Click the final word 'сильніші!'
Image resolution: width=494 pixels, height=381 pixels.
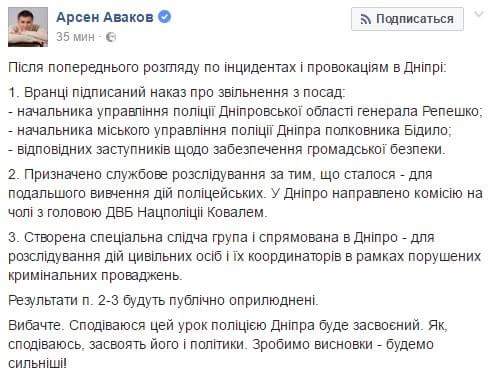(38, 363)
